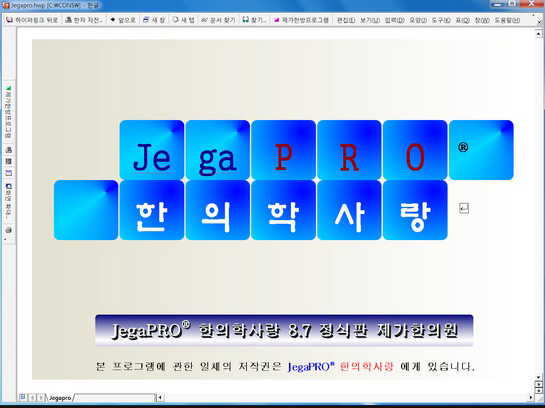The width and height of the screenshot is (545, 408).
Task: Click the next page button below the vertical scrollbar
Action: click(538, 391)
